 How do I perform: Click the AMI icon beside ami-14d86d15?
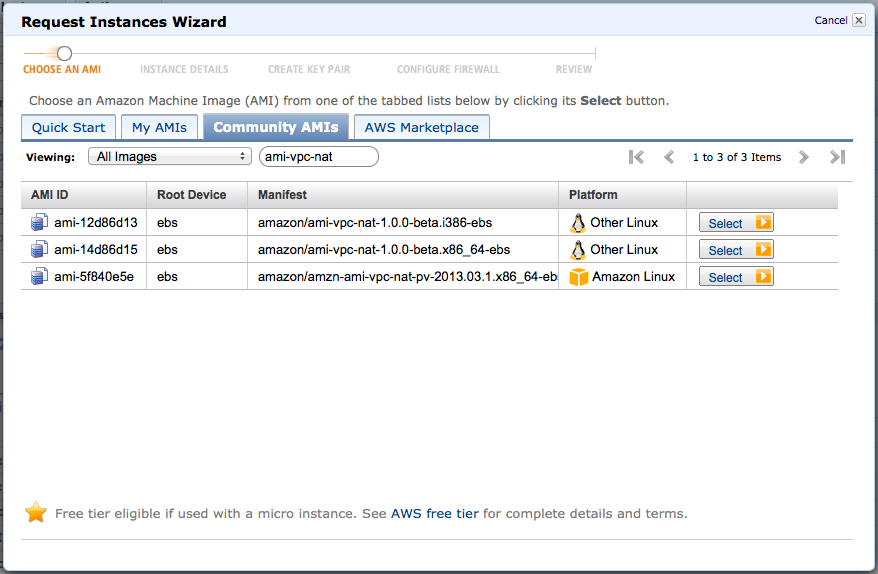(x=39, y=249)
